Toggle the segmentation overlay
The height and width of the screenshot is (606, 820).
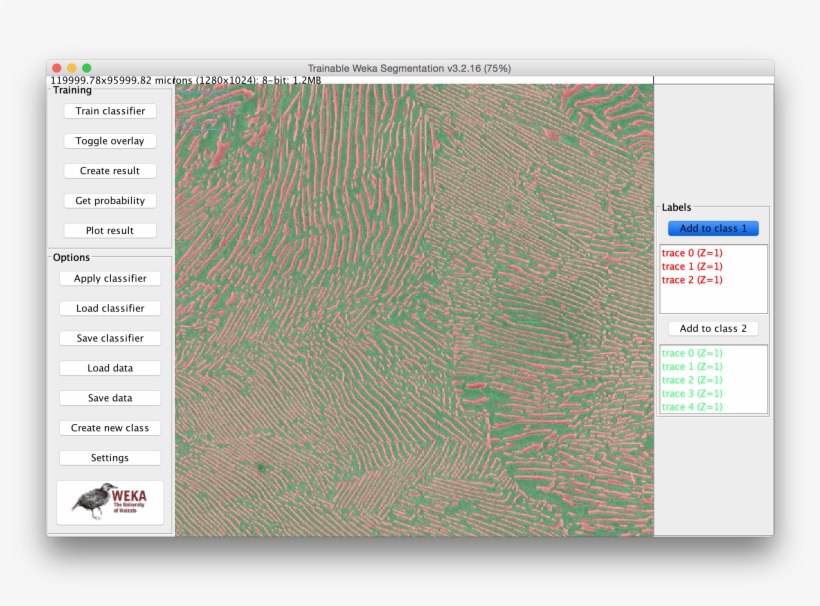pyautogui.click(x=109, y=140)
